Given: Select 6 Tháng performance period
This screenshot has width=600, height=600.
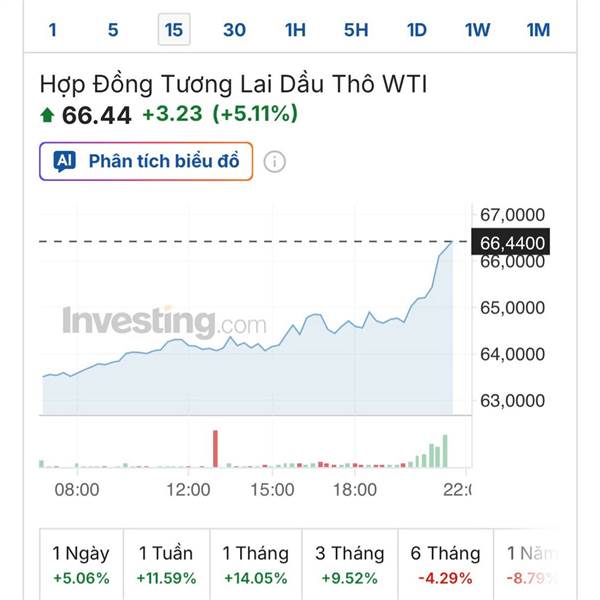Looking at the screenshot, I should (445, 565).
